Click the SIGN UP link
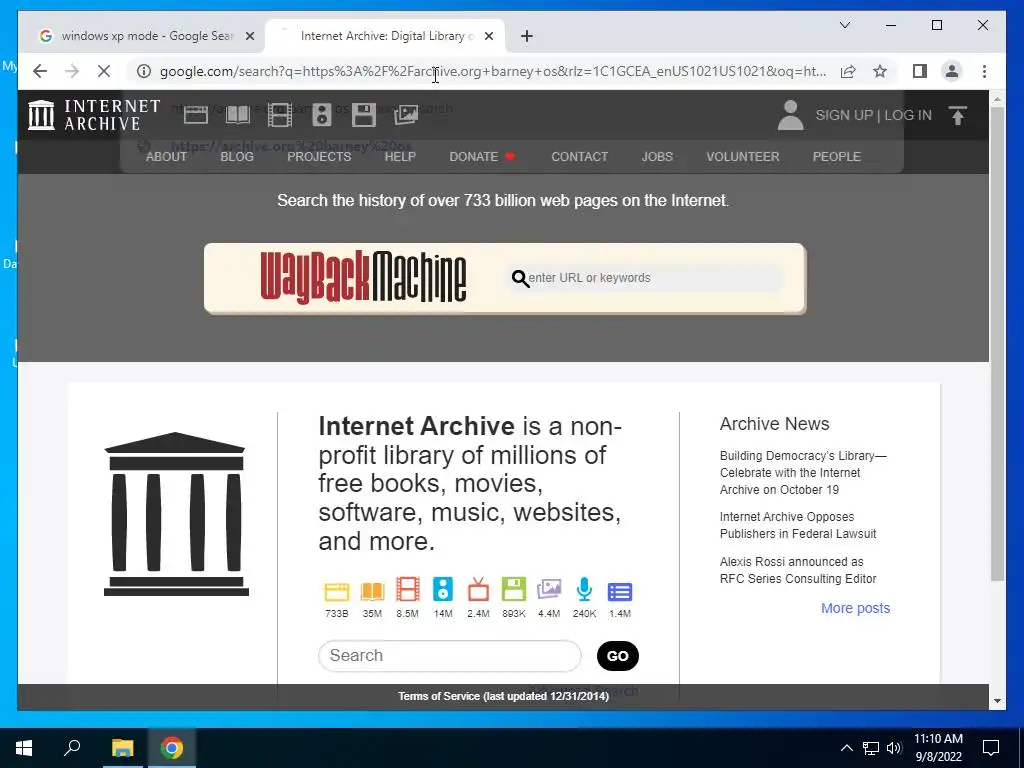 click(844, 116)
